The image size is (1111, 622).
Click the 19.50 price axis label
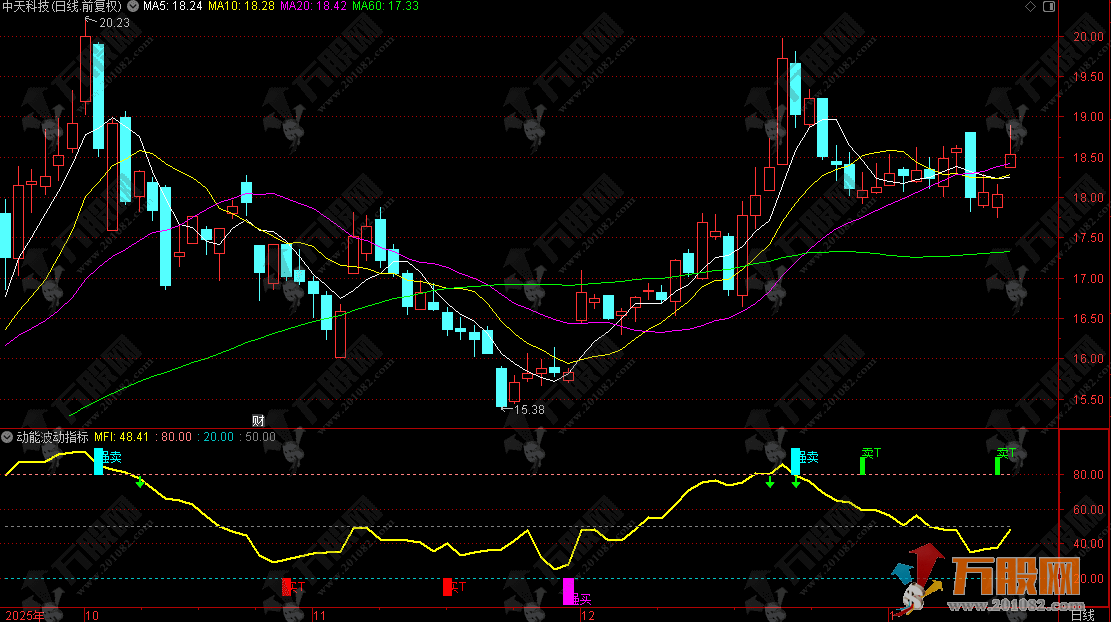click(x=1088, y=77)
